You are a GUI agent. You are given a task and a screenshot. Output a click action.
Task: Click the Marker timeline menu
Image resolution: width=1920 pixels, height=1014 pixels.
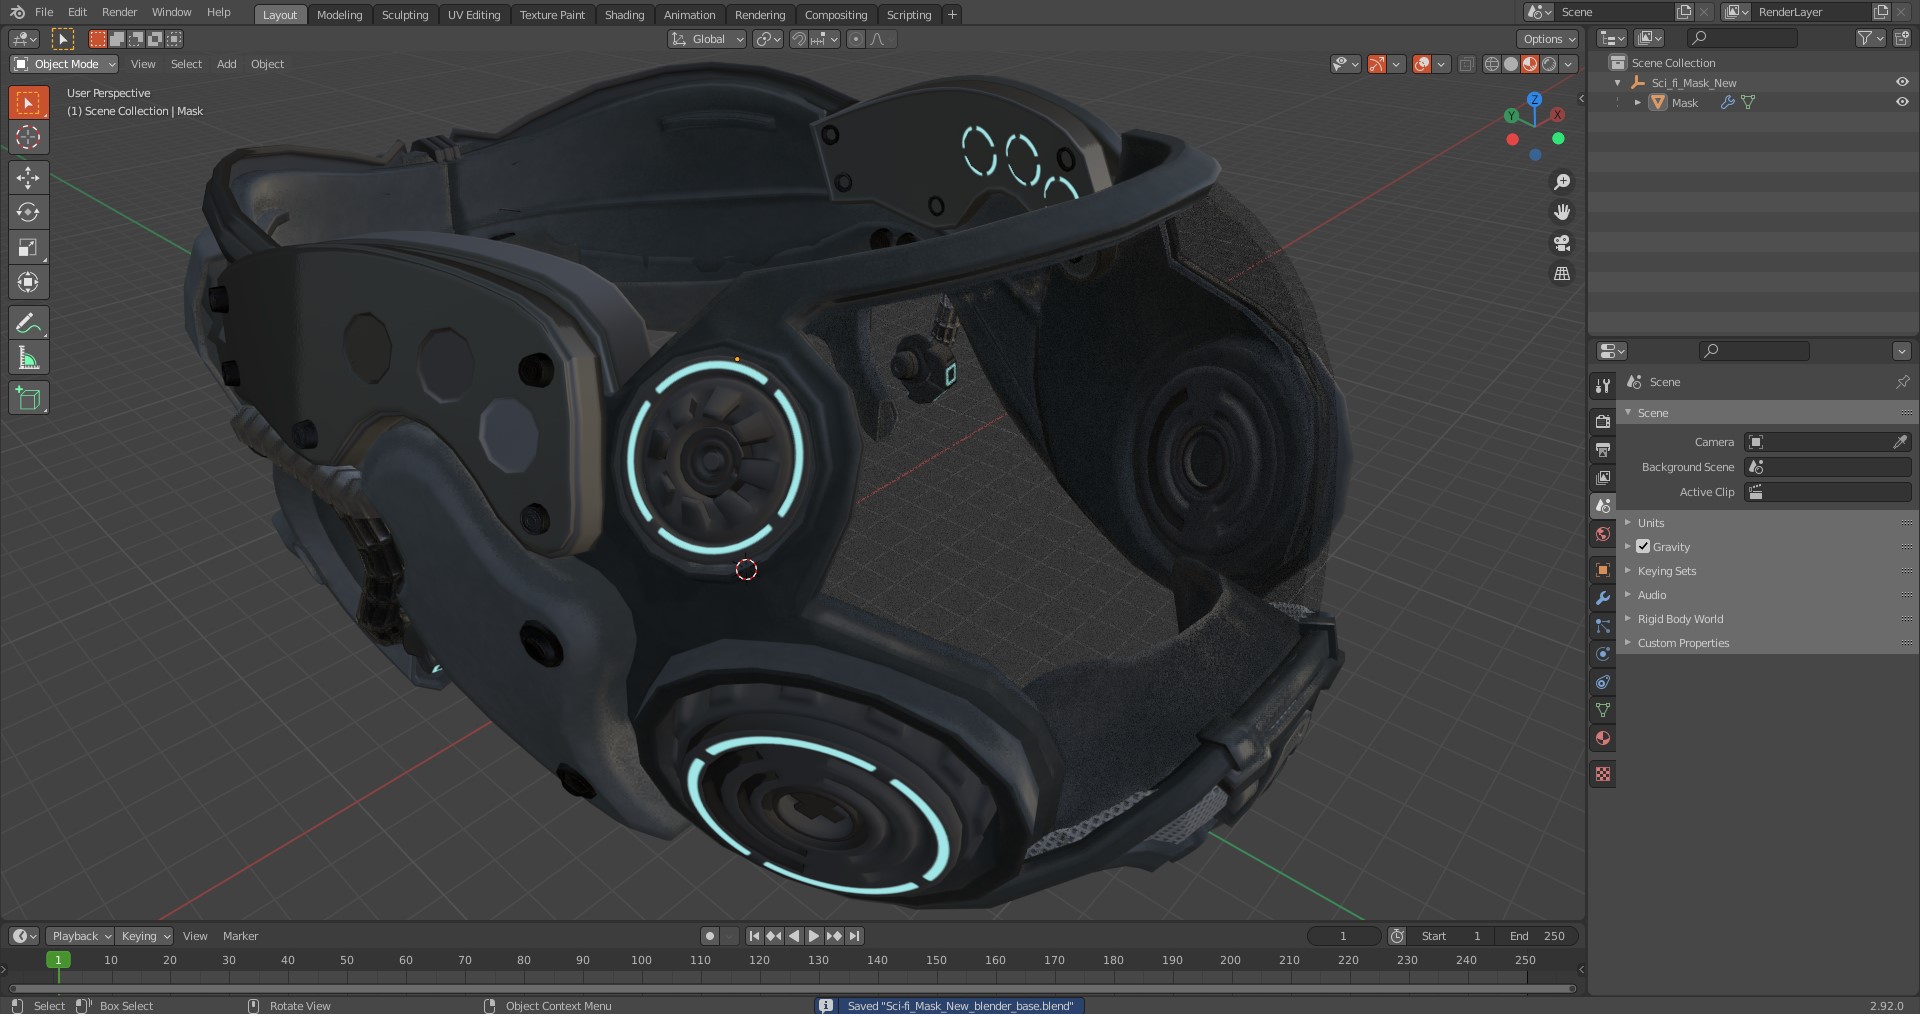point(240,936)
